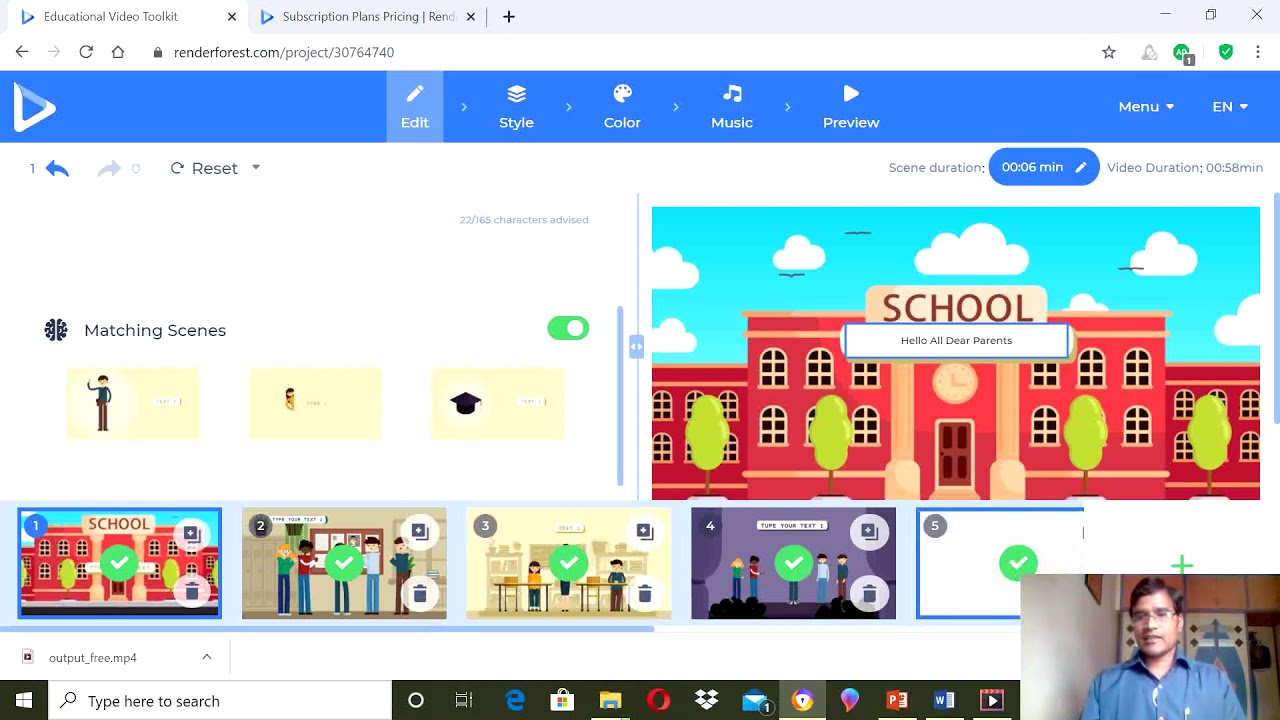Select the Edit step tab

click(415, 107)
